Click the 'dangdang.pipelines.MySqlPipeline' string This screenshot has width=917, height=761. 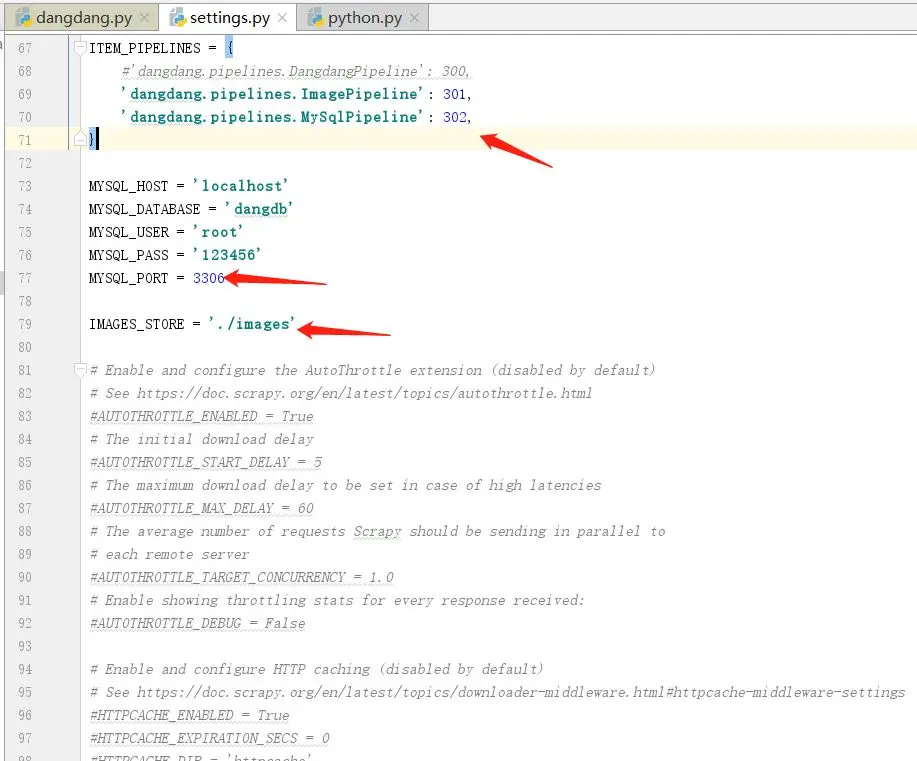271,117
